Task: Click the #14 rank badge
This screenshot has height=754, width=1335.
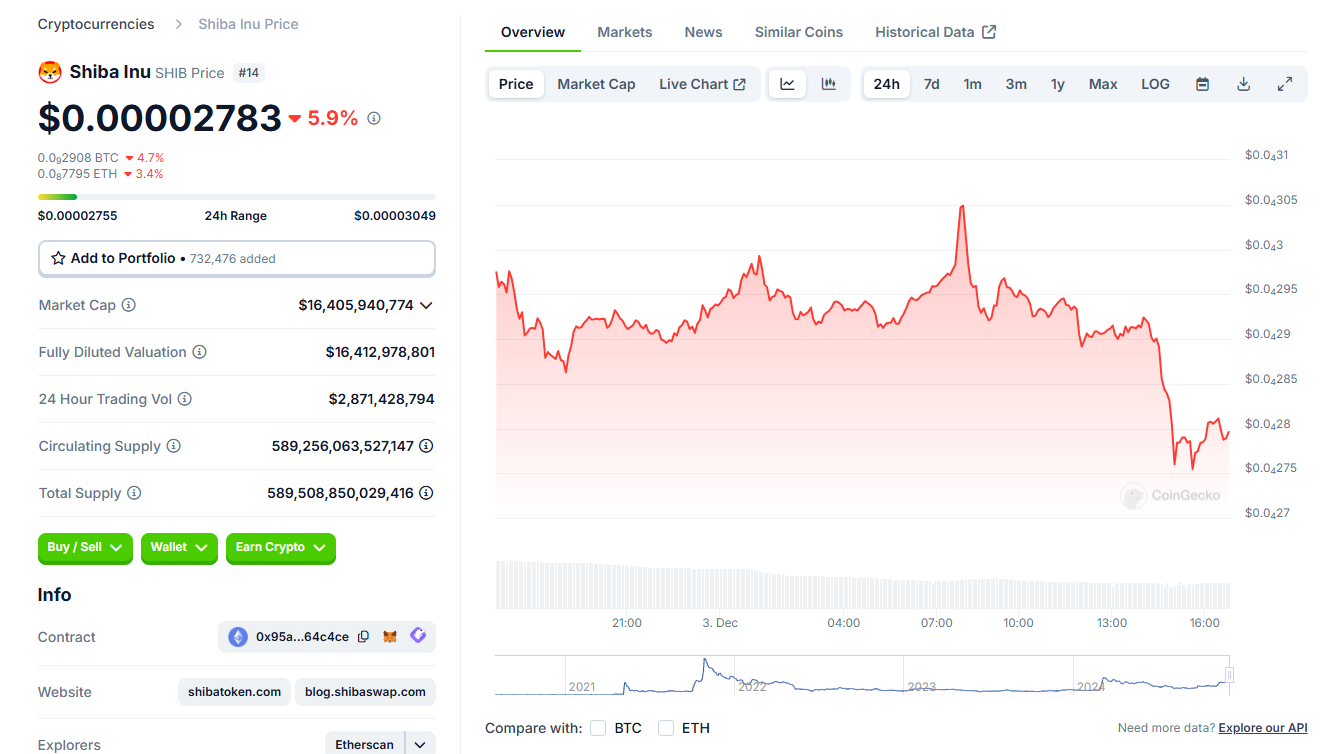Action: 249,72
